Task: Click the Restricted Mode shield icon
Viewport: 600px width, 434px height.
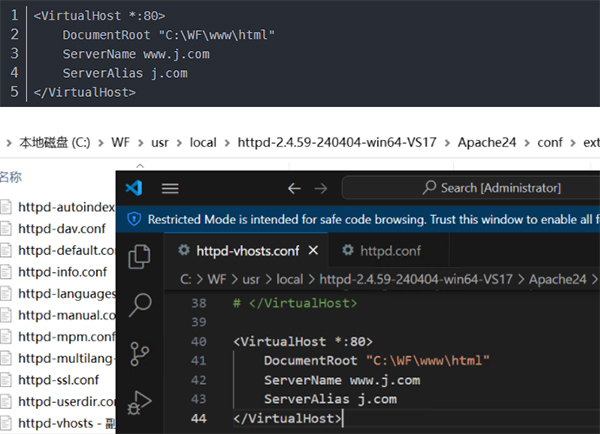Action: tap(134, 218)
